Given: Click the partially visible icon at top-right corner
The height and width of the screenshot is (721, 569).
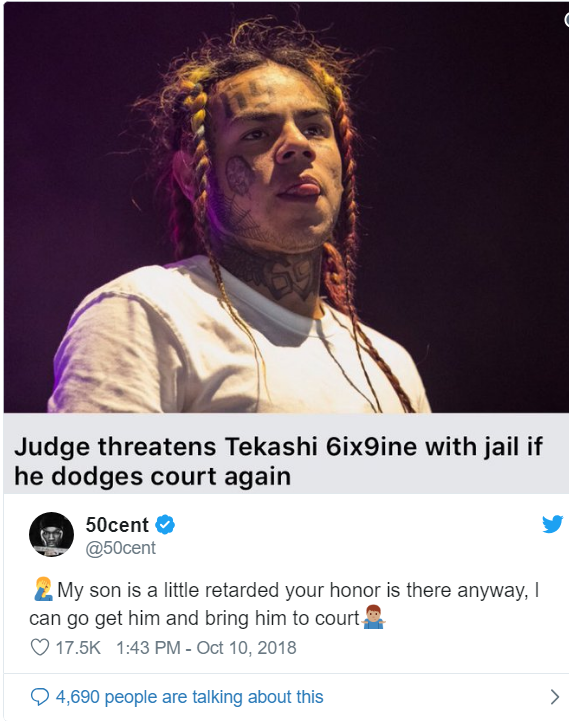Looking at the screenshot, I should point(566,19).
